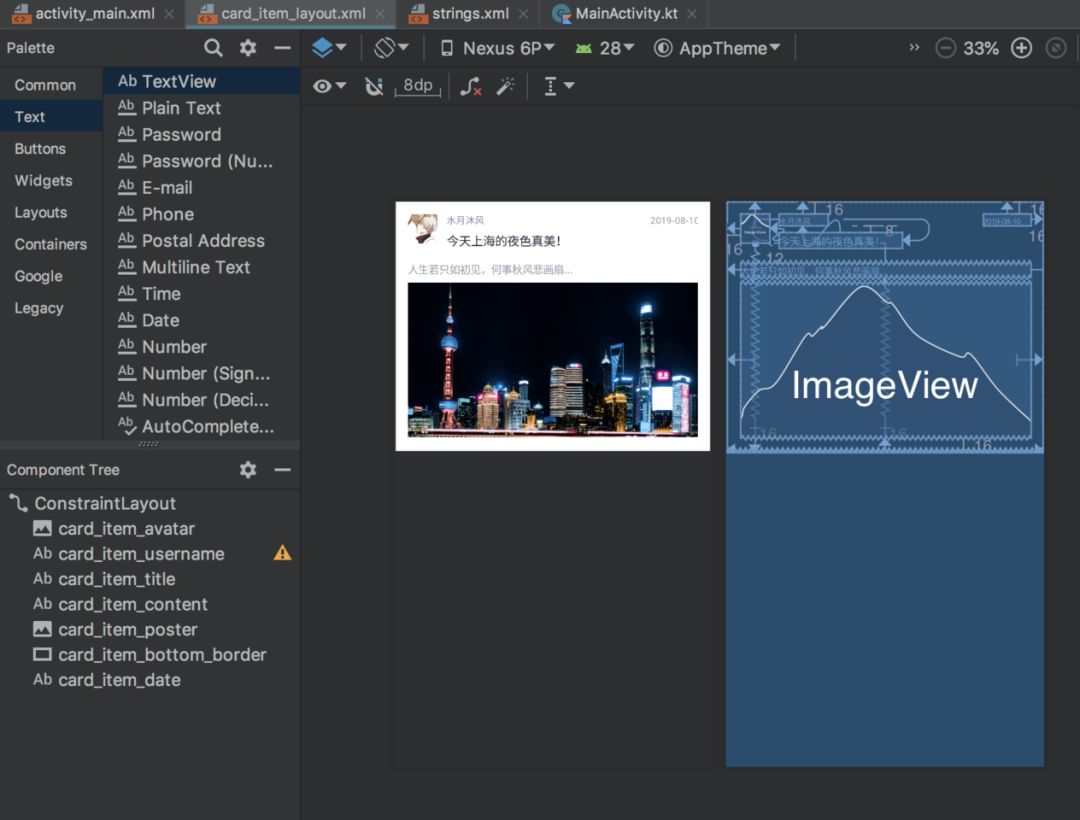Viewport: 1080px width, 820px height.
Task: Click the Infer Constraints magic wand
Action: pyautogui.click(x=506, y=87)
